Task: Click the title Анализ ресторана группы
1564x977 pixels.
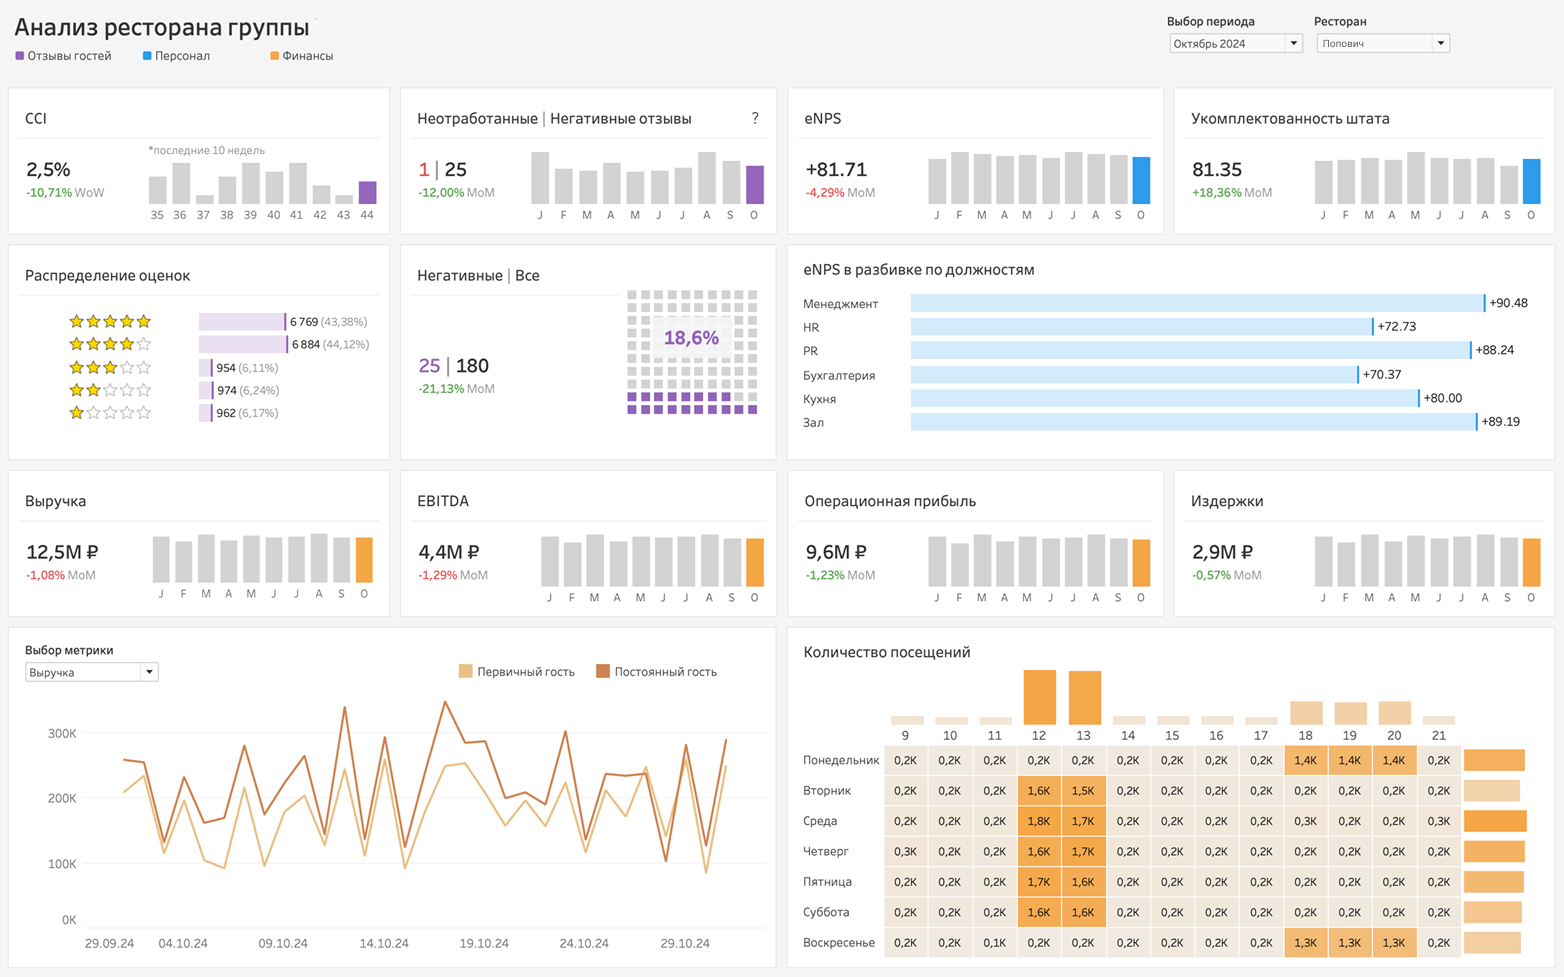Action: coord(160,28)
